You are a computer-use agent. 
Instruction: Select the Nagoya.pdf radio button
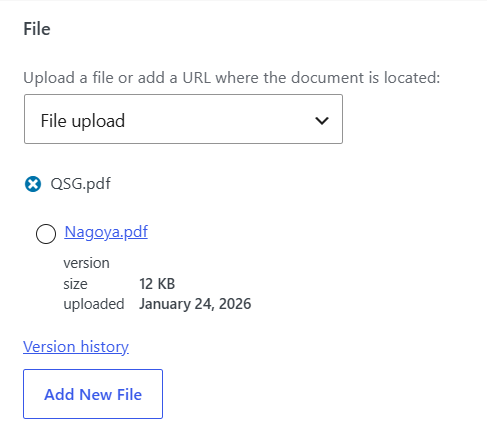[46, 234]
